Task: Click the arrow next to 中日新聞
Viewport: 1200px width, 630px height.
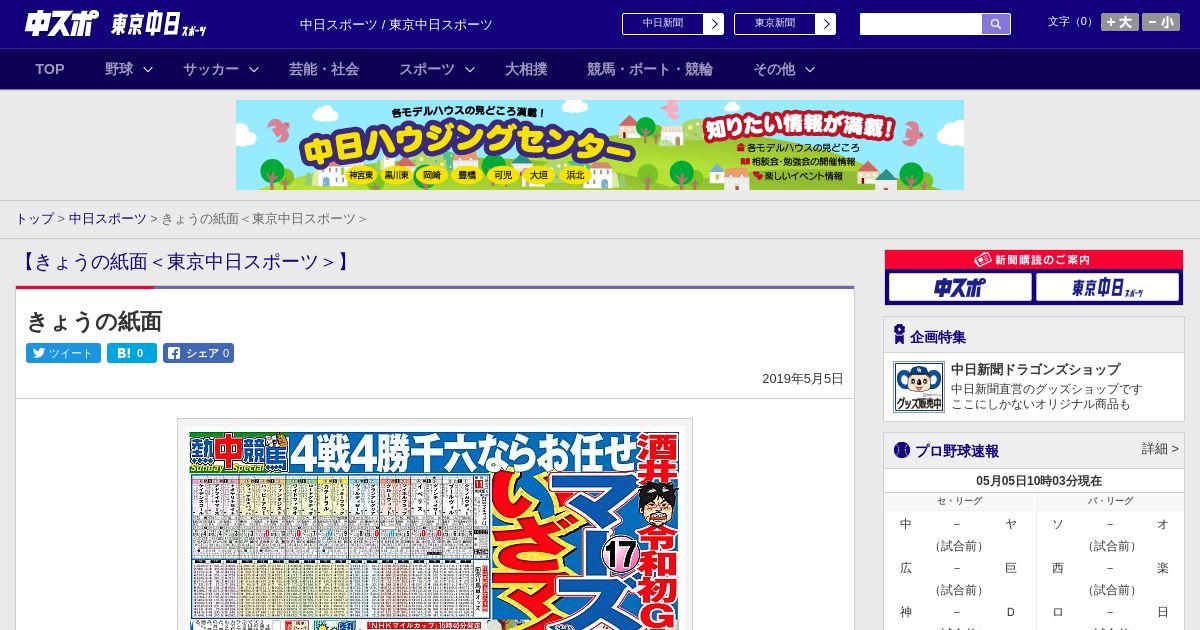Action: pyautogui.click(x=713, y=24)
